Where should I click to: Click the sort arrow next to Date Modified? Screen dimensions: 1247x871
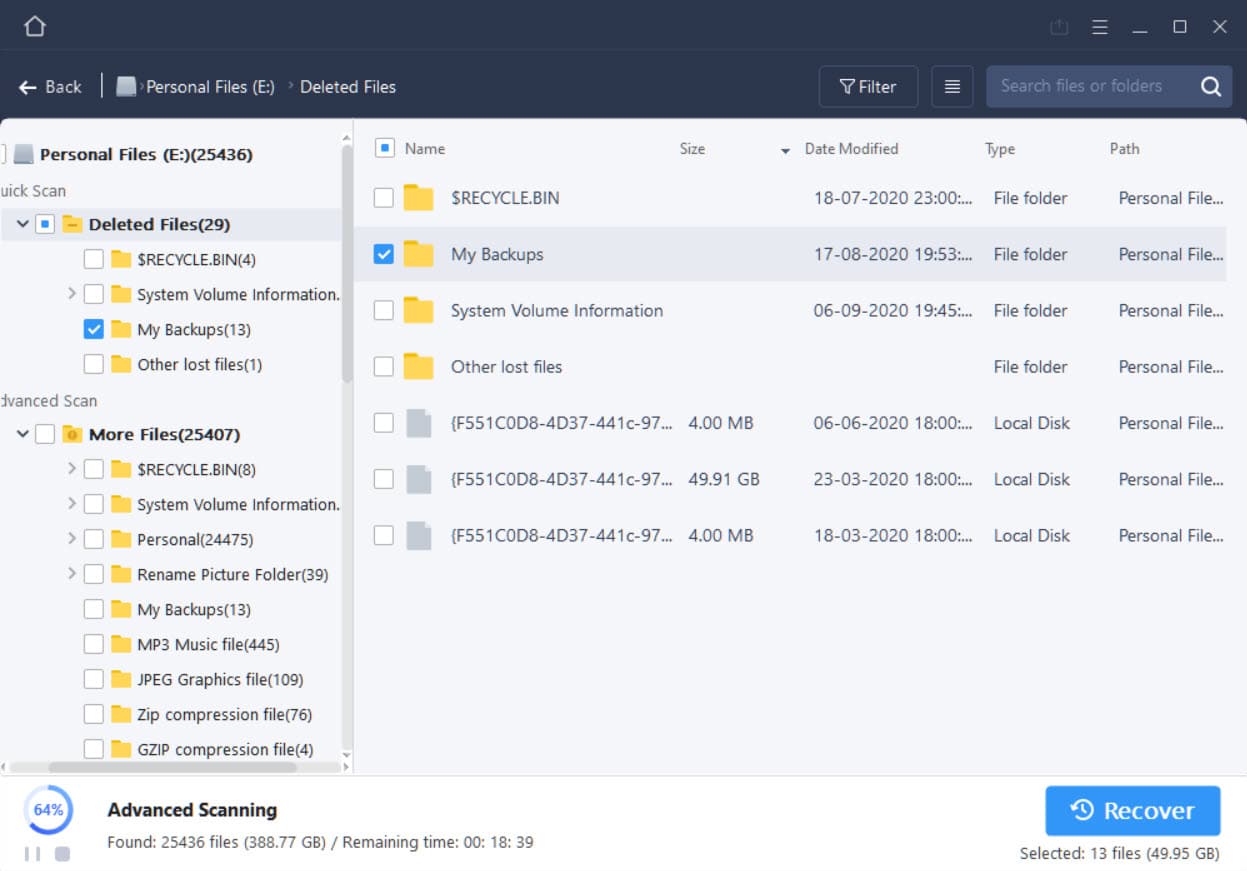[785, 149]
